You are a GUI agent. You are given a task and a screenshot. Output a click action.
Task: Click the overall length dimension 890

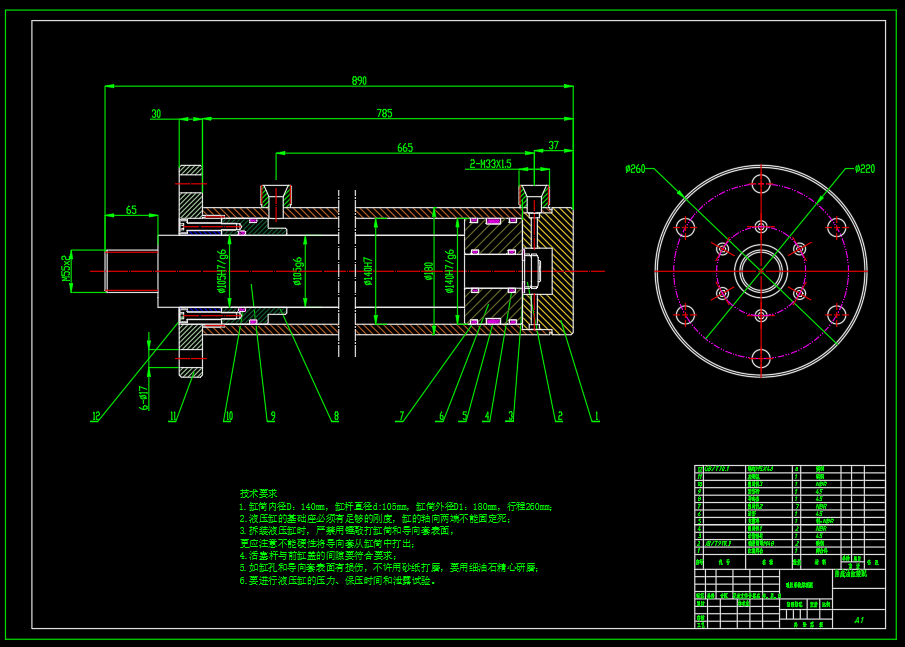tap(359, 81)
